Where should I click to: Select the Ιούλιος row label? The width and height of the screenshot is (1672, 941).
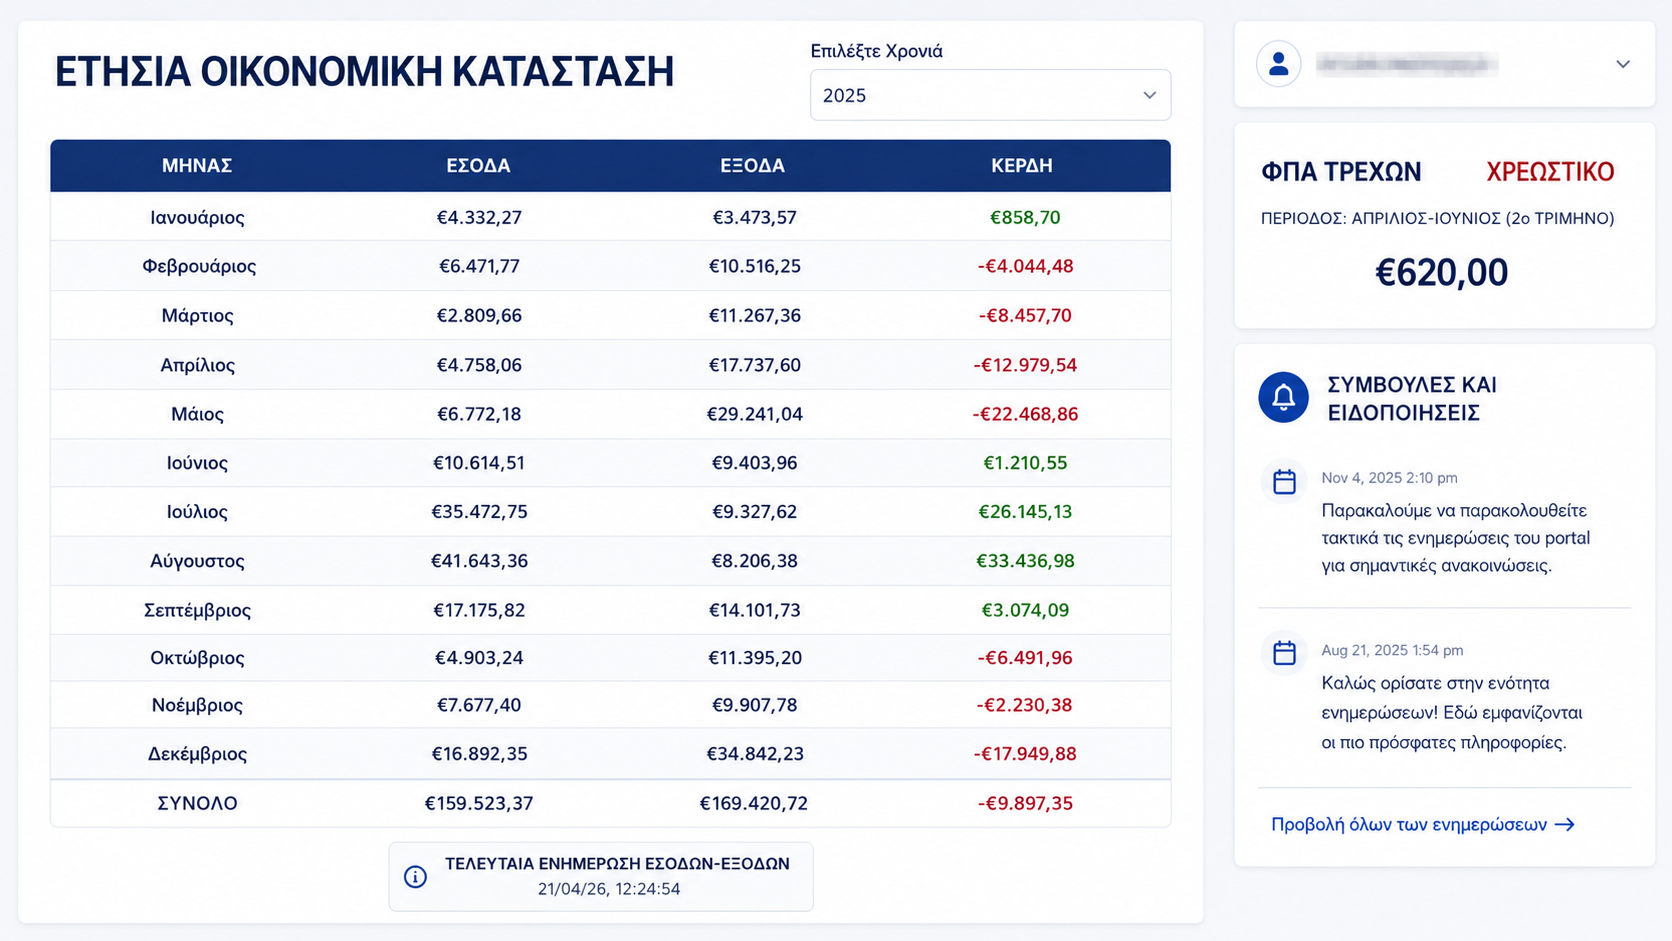point(197,512)
